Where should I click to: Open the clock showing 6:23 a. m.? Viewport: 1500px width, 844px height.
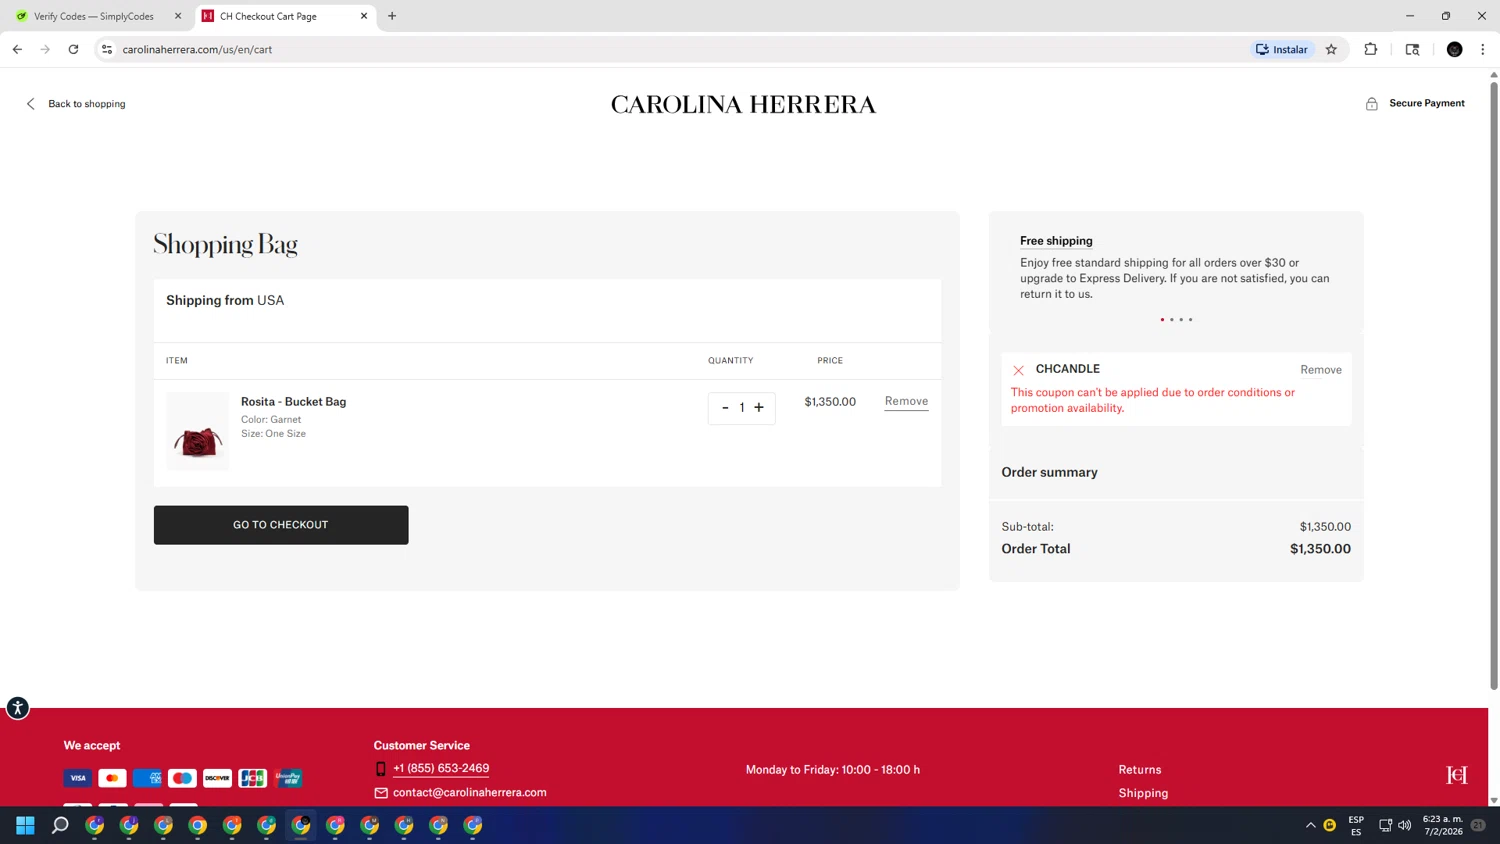(x=1443, y=825)
